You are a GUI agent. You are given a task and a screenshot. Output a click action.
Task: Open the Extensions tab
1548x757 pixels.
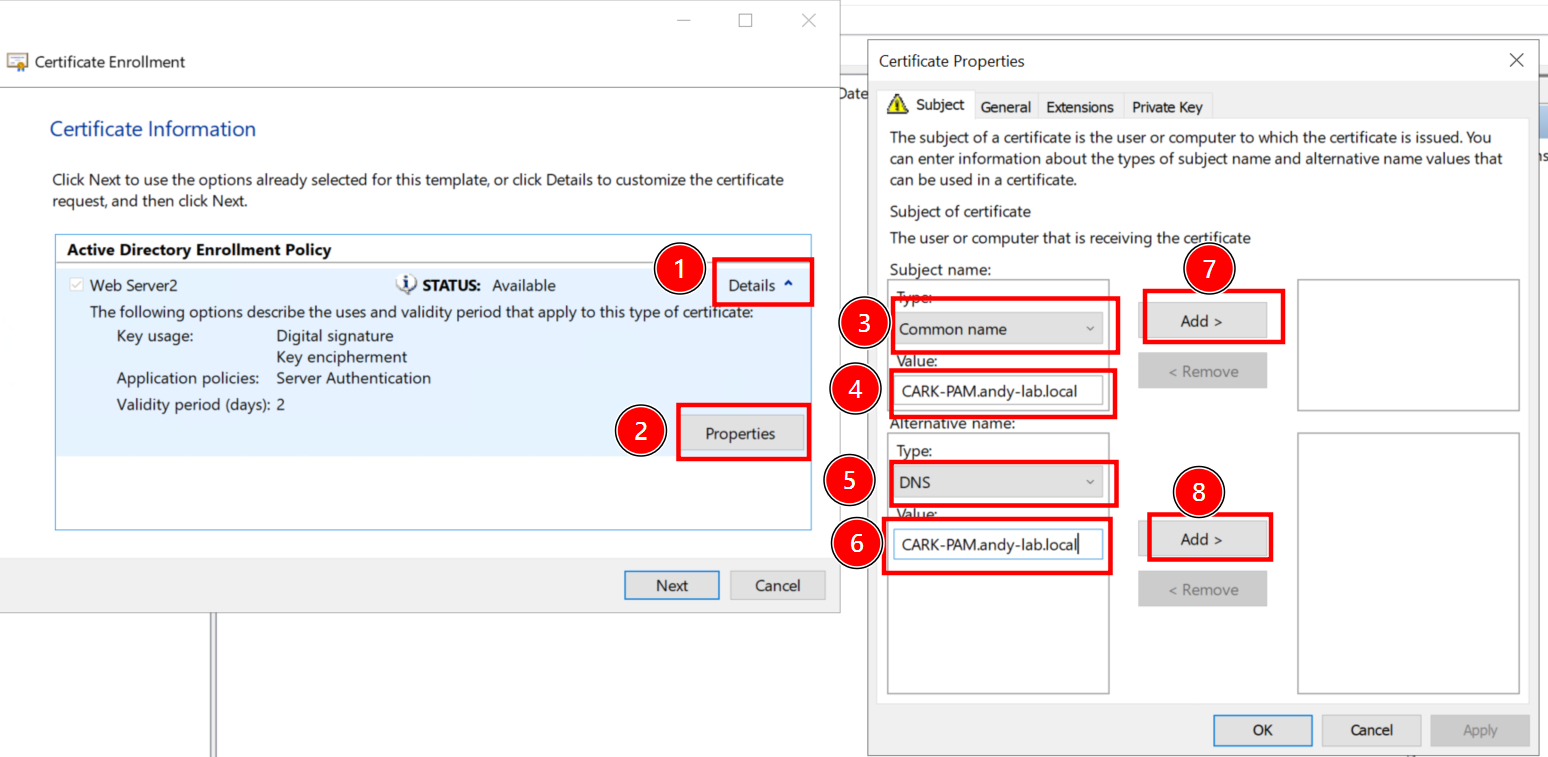pyautogui.click(x=1079, y=107)
